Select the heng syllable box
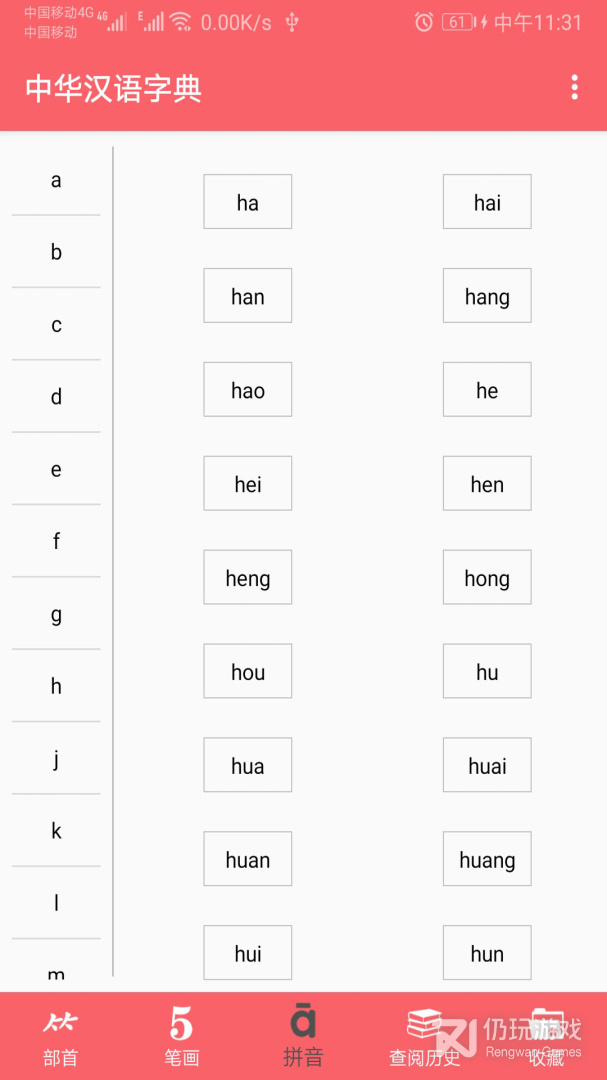Image resolution: width=607 pixels, height=1080 pixels. pos(247,577)
